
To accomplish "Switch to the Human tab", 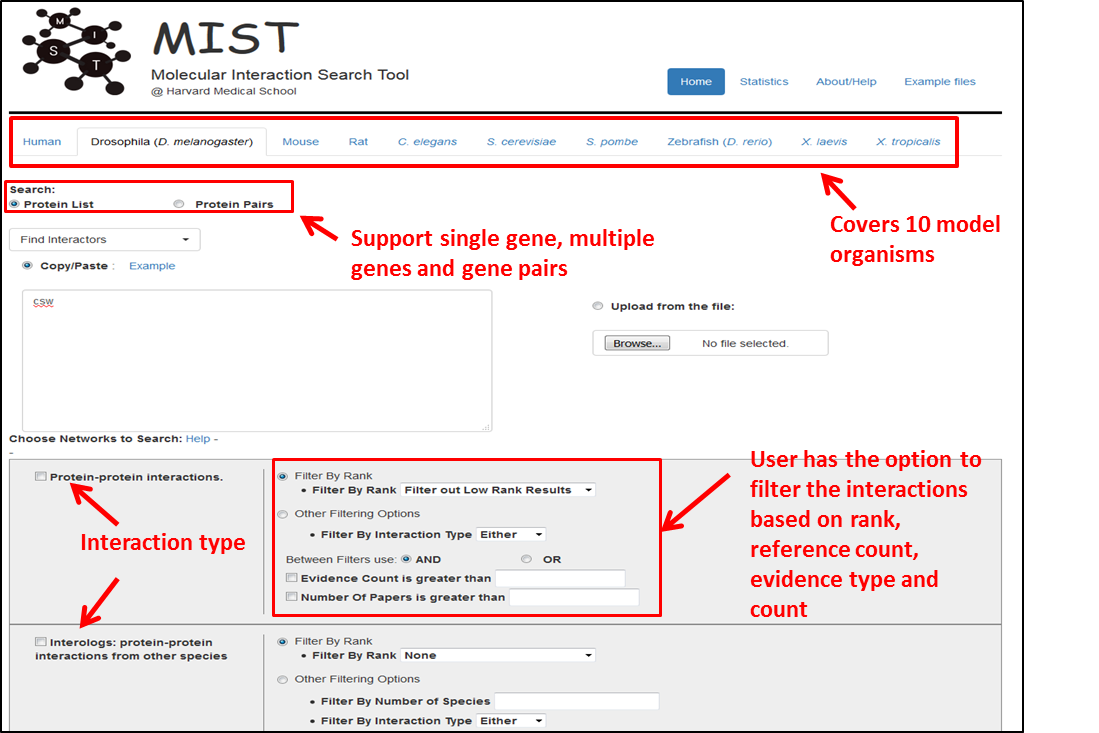I will [42, 142].
